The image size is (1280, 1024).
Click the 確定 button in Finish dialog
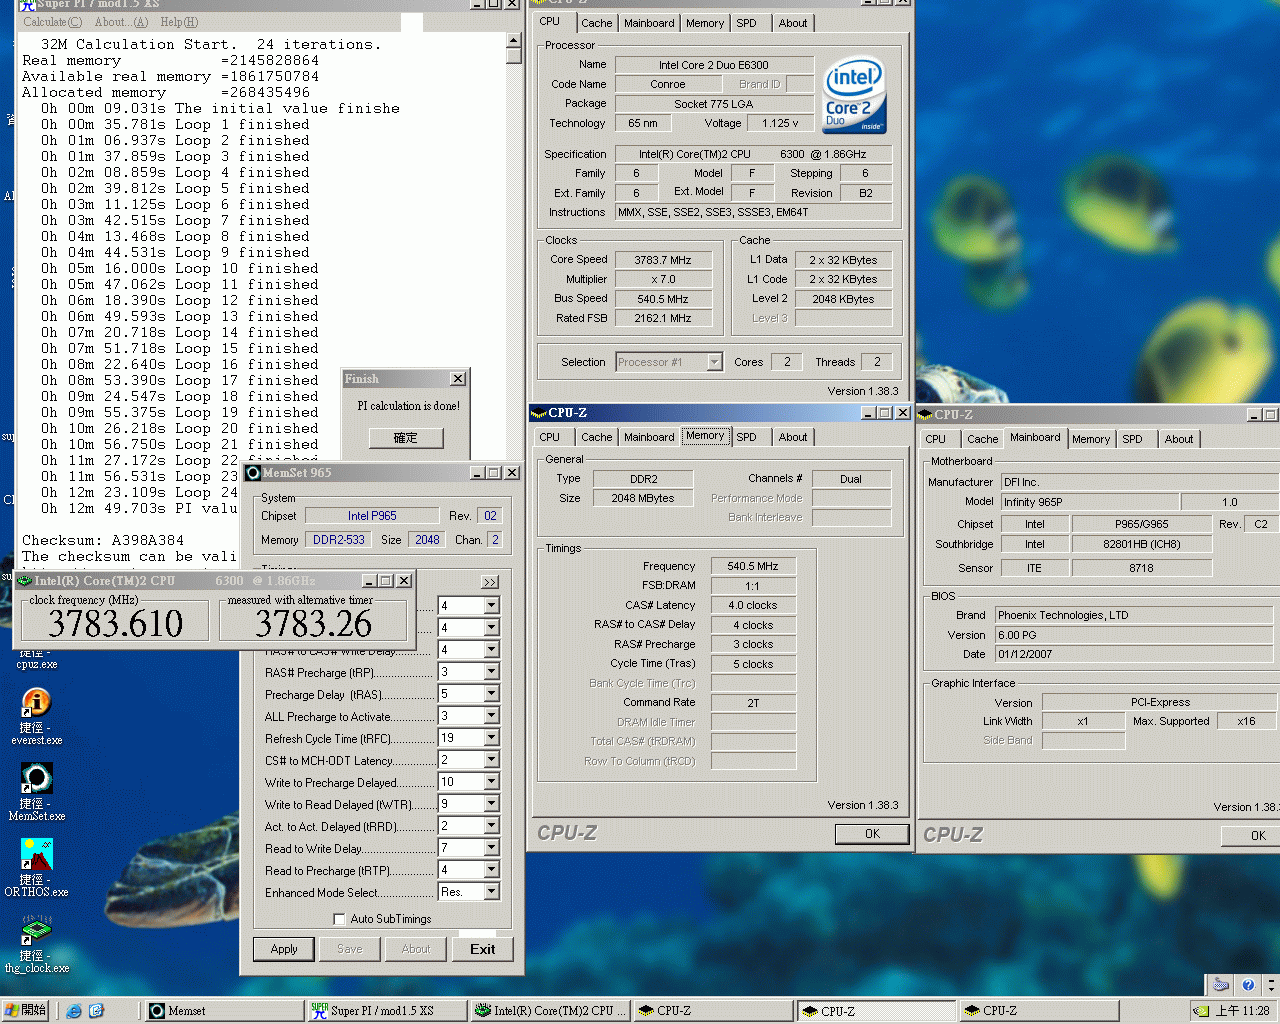coord(405,438)
